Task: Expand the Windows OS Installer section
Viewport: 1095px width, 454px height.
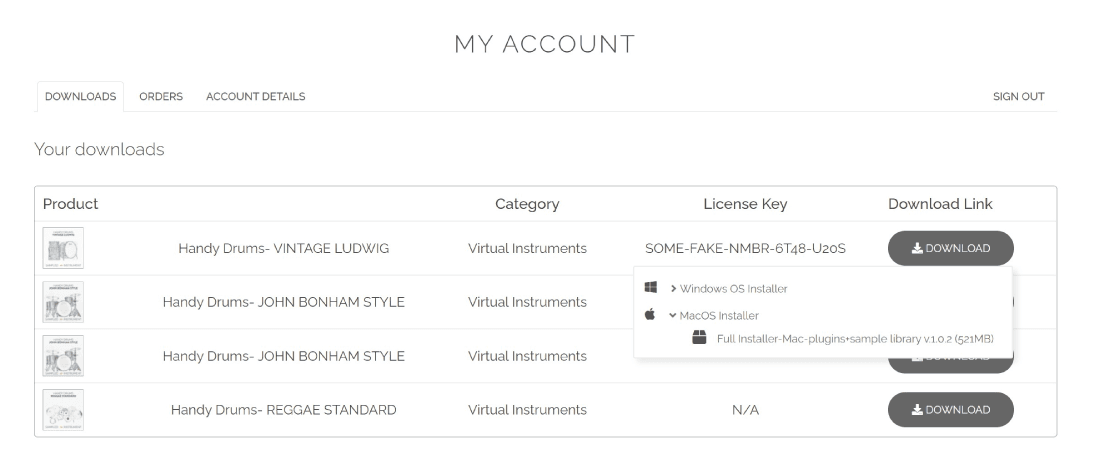Action: click(x=728, y=288)
